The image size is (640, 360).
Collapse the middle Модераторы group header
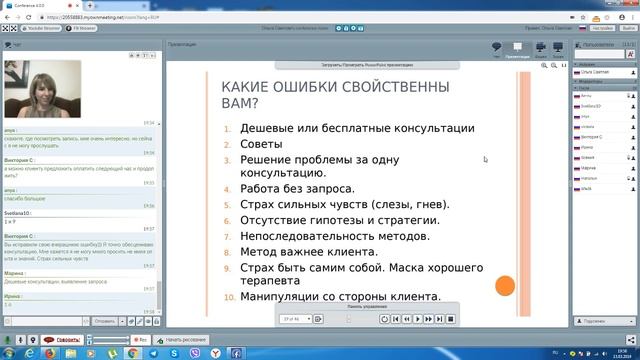pyautogui.click(x=604, y=81)
